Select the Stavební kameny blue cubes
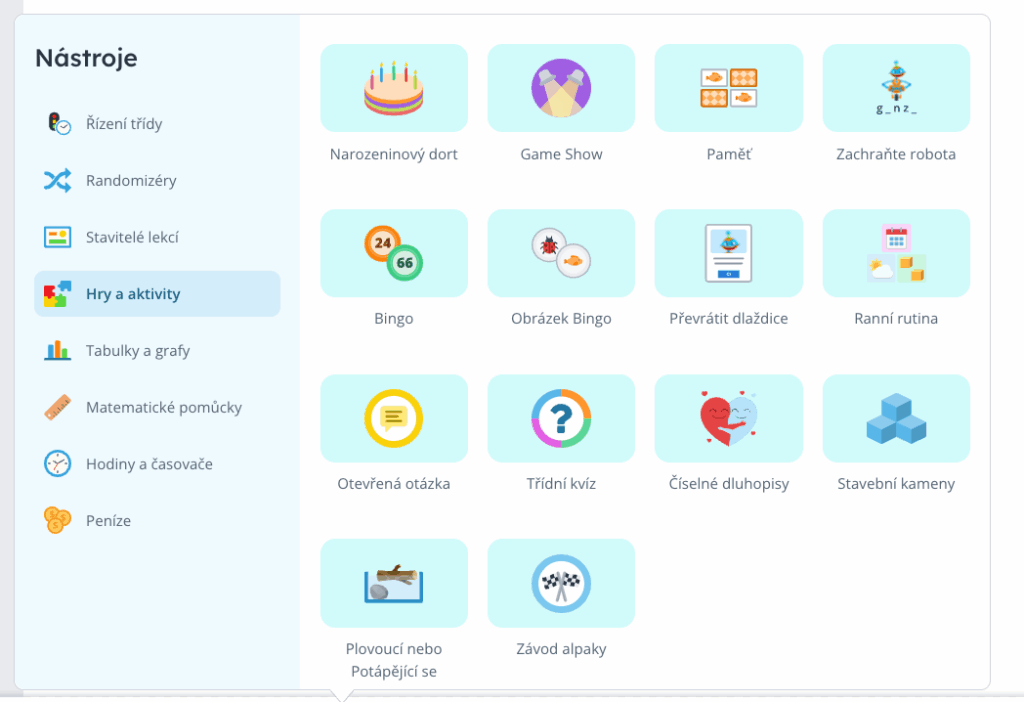The width and height of the screenshot is (1024, 702). click(x=896, y=418)
